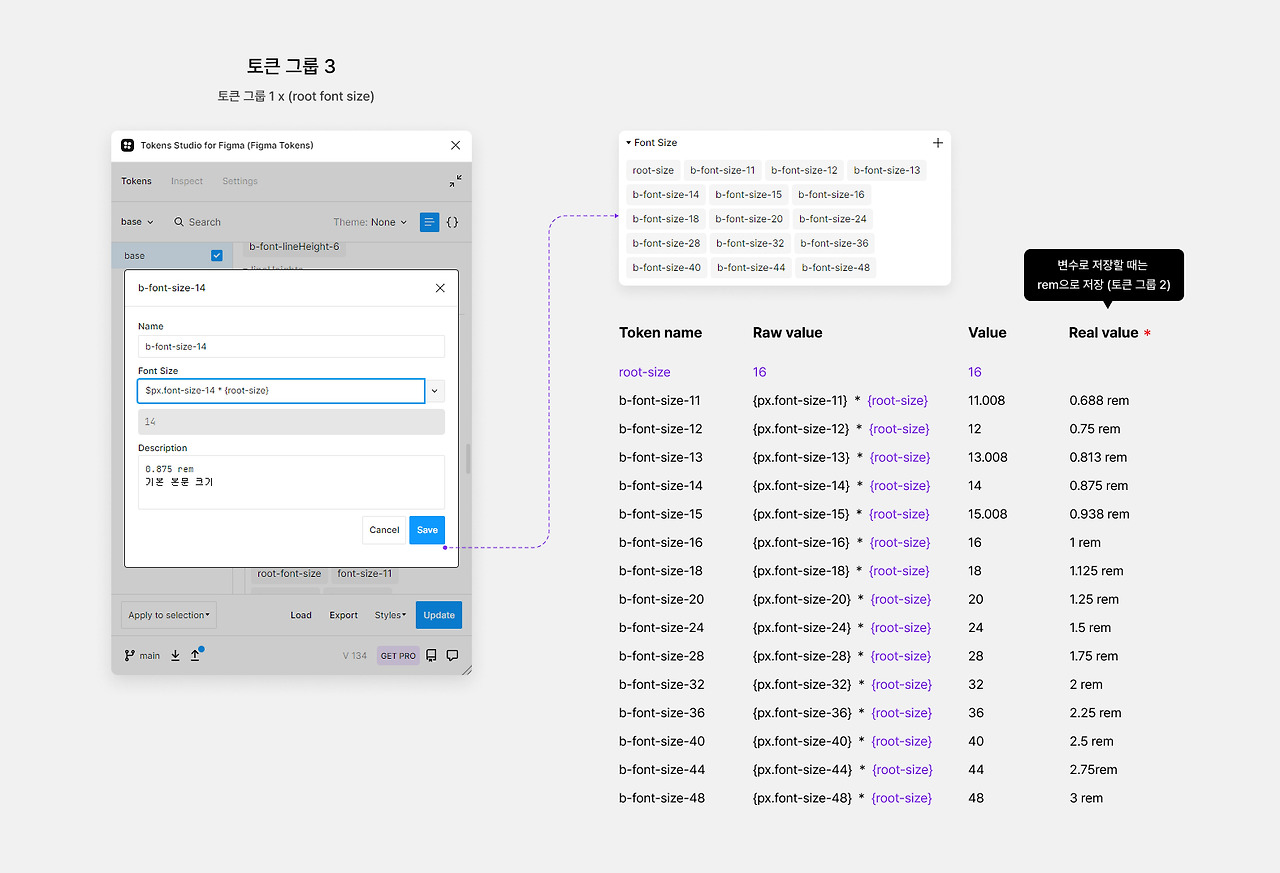Click the b-font-size-28 token chip
The image size is (1280, 873).
pyautogui.click(x=666, y=243)
